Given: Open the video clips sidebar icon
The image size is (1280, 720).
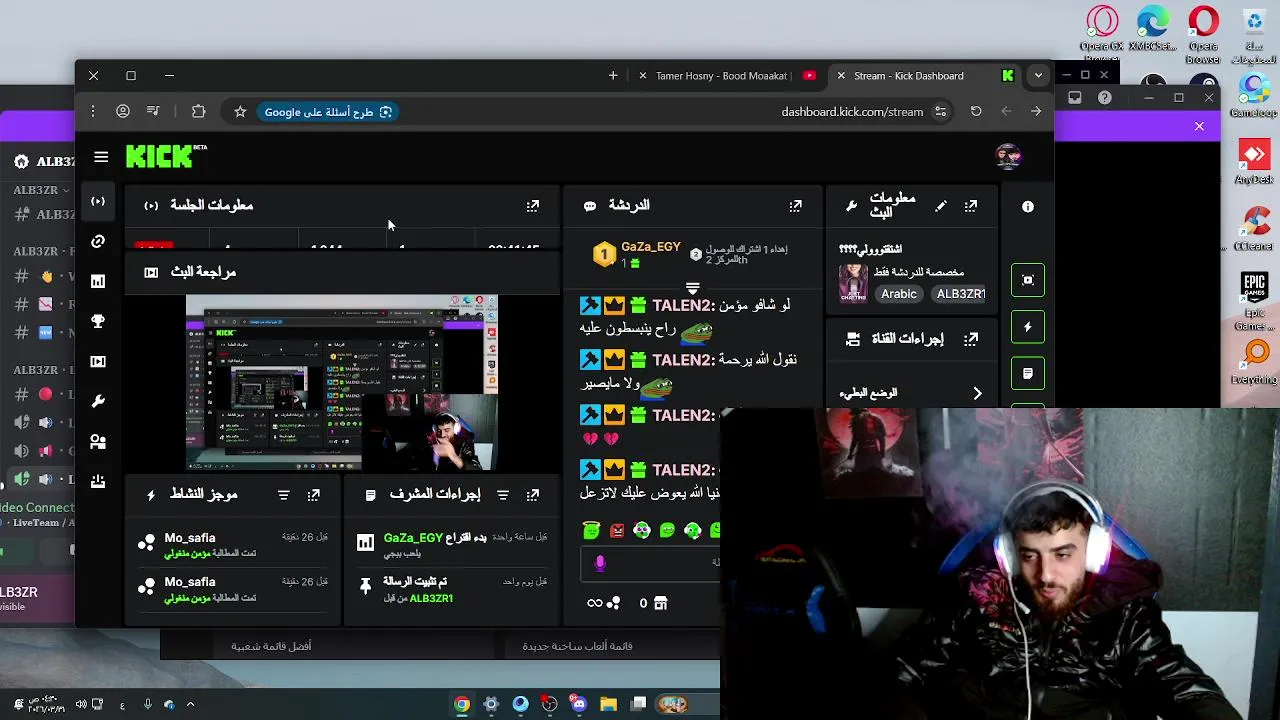Looking at the screenshot, I should [x=98, y=361].
